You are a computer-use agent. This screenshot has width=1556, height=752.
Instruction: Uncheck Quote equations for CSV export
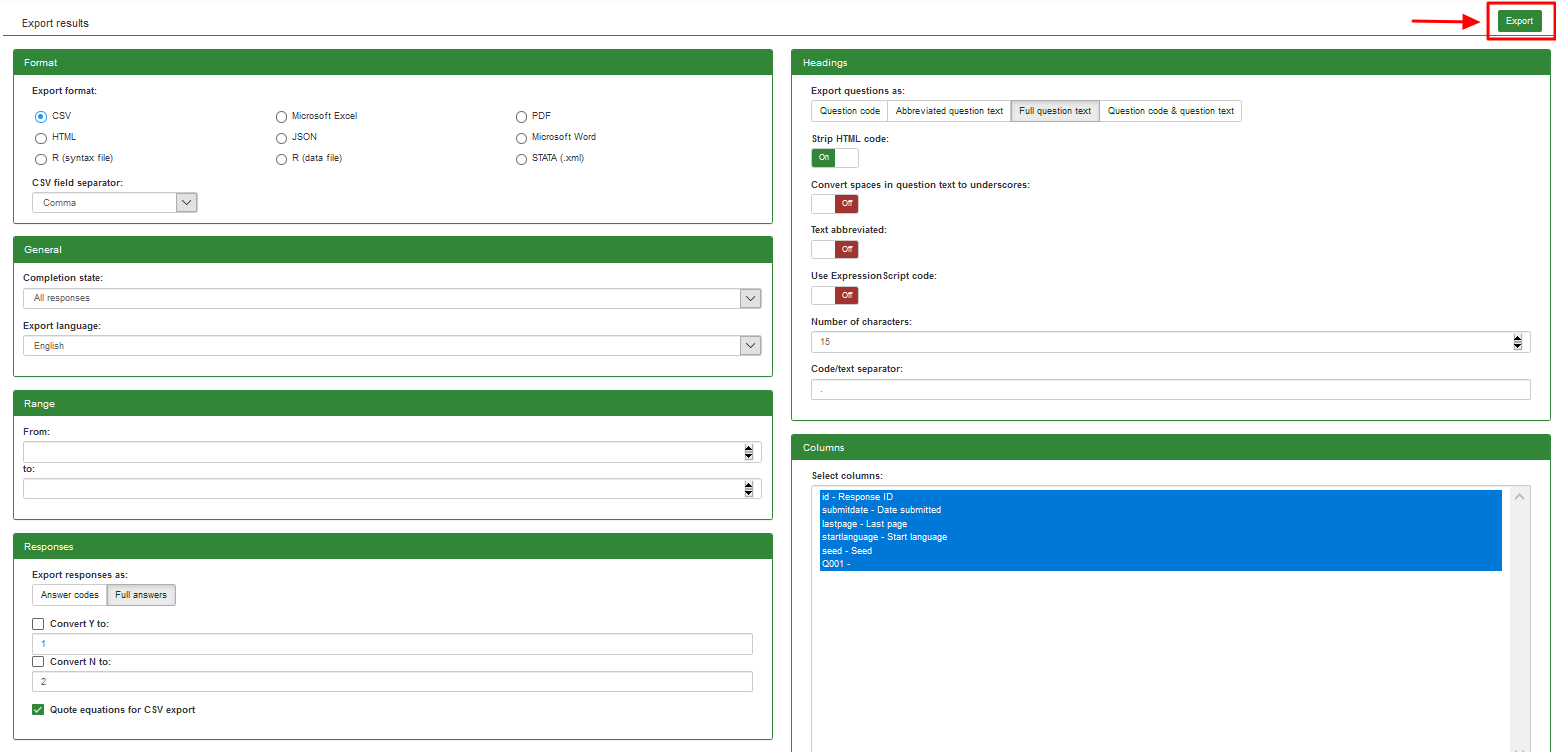pos(38,710)
